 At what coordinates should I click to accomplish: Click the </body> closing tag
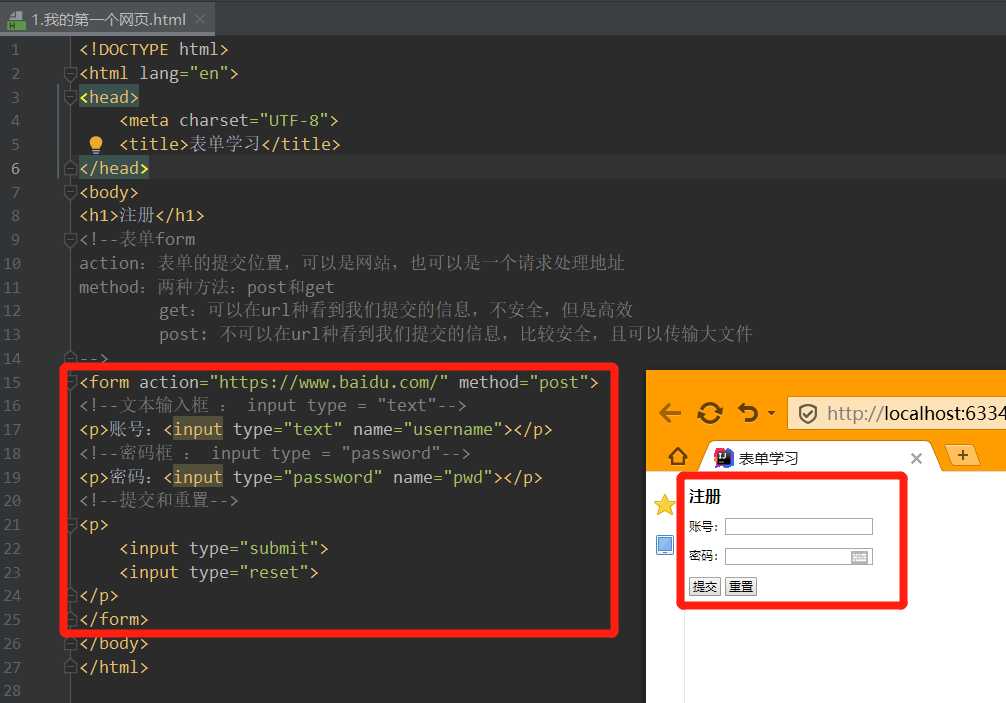[114, 644]
